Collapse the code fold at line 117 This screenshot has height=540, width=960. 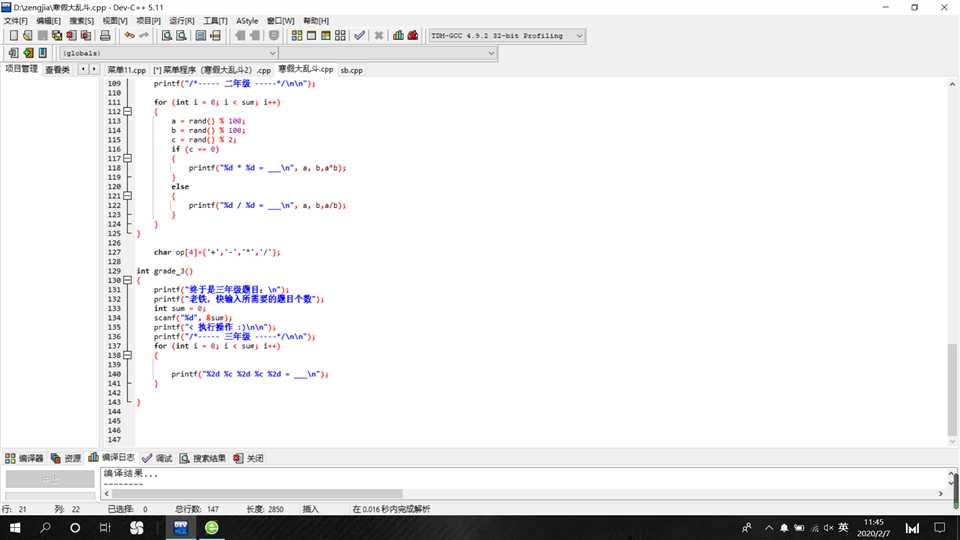127,158
